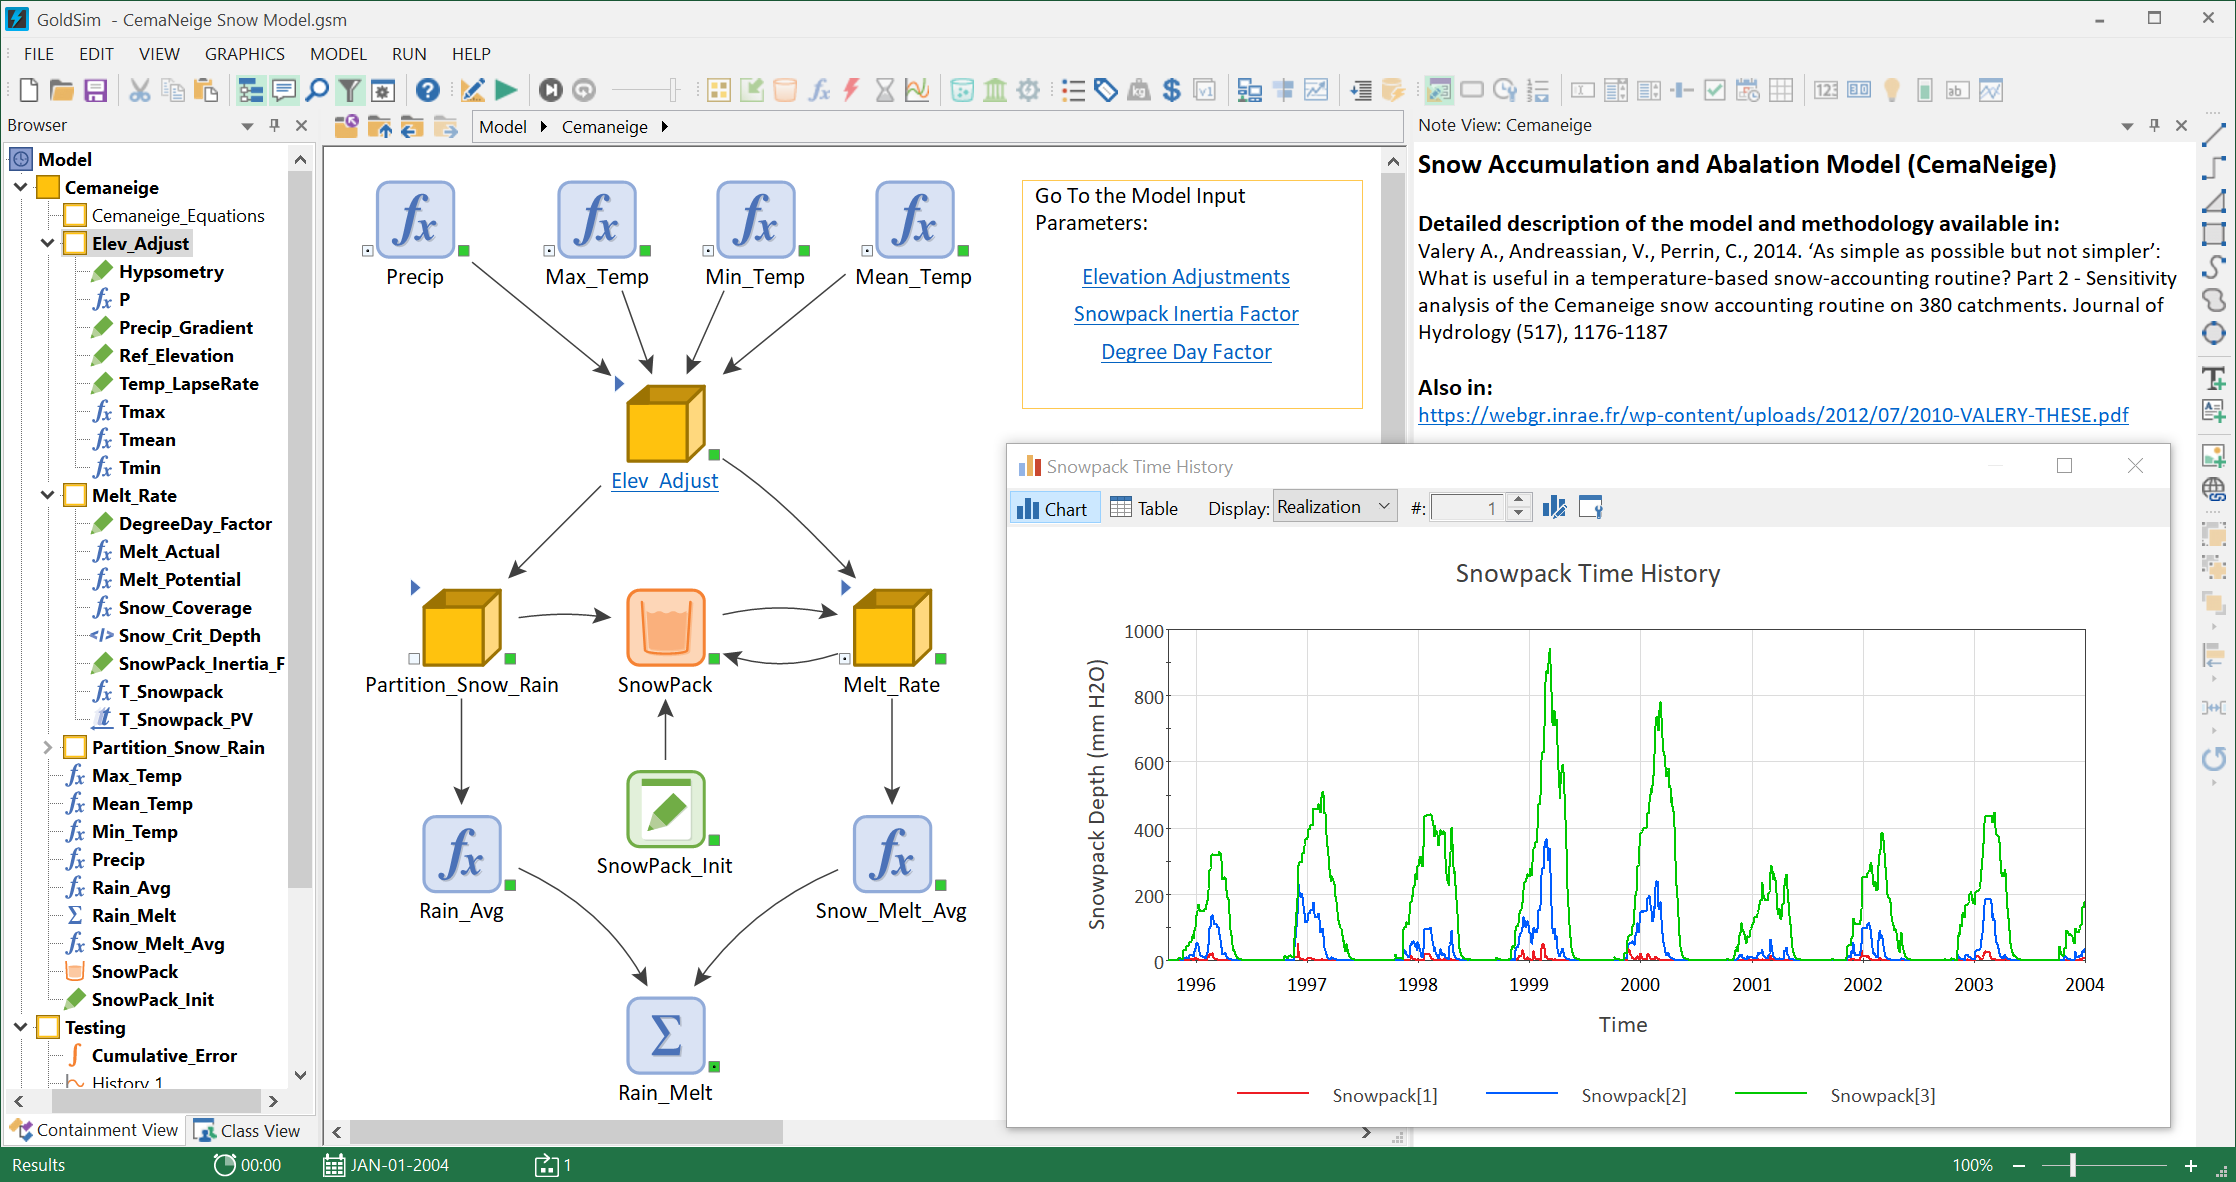
Task: Select the SnowPack reservoir element on the canvas
Action: coord(666,627)
